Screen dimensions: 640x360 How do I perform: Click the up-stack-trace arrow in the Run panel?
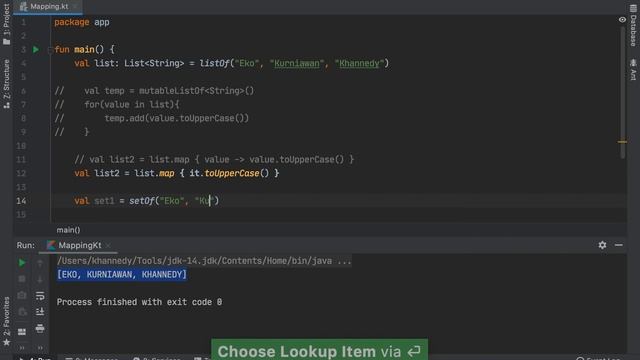40,264
